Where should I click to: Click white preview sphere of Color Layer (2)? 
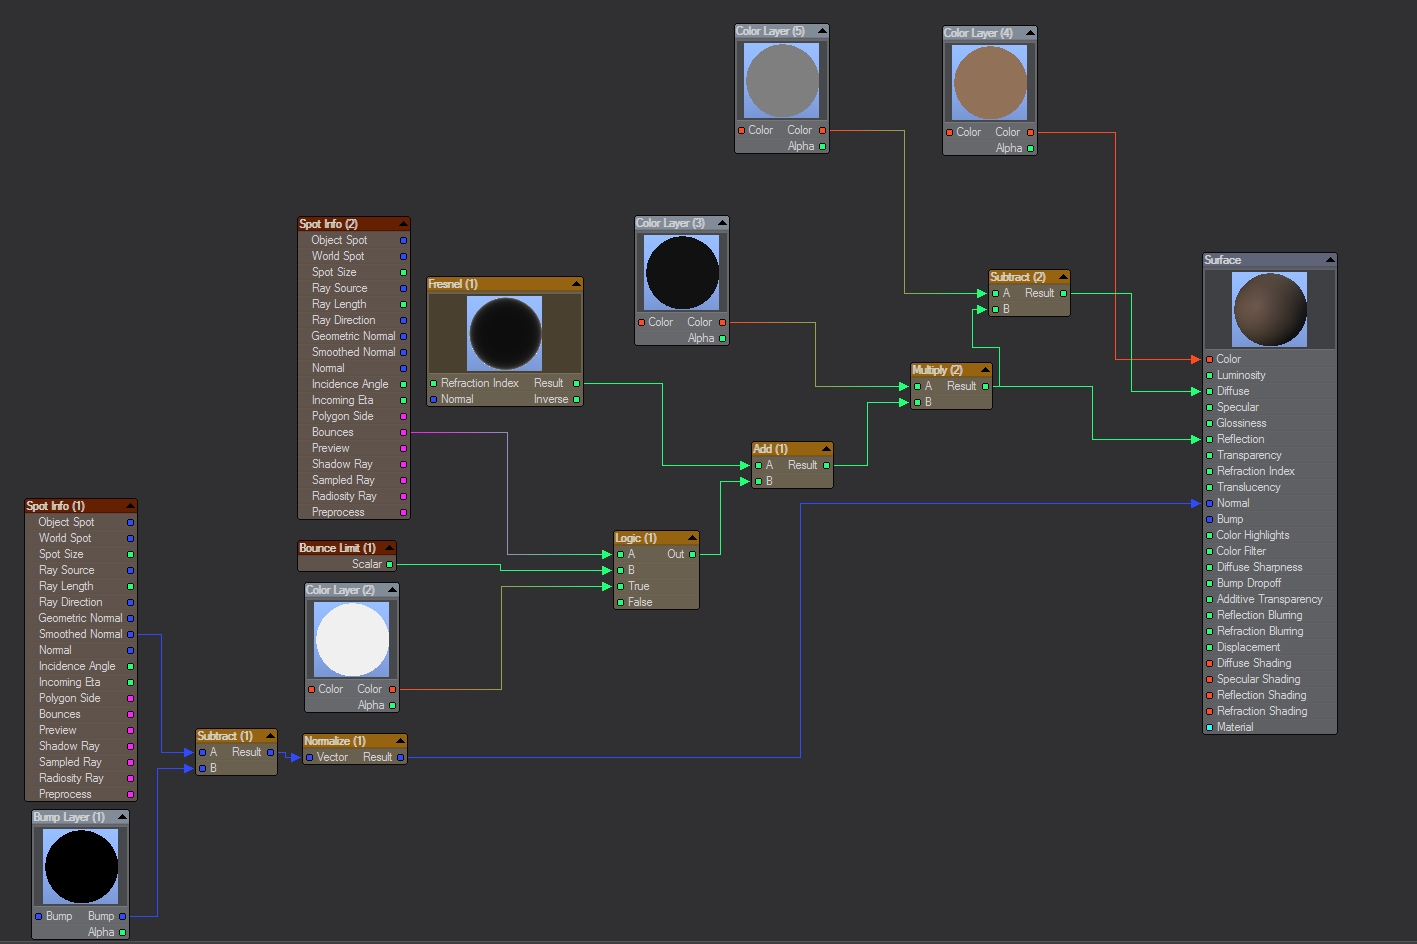[x=352, y=640]
